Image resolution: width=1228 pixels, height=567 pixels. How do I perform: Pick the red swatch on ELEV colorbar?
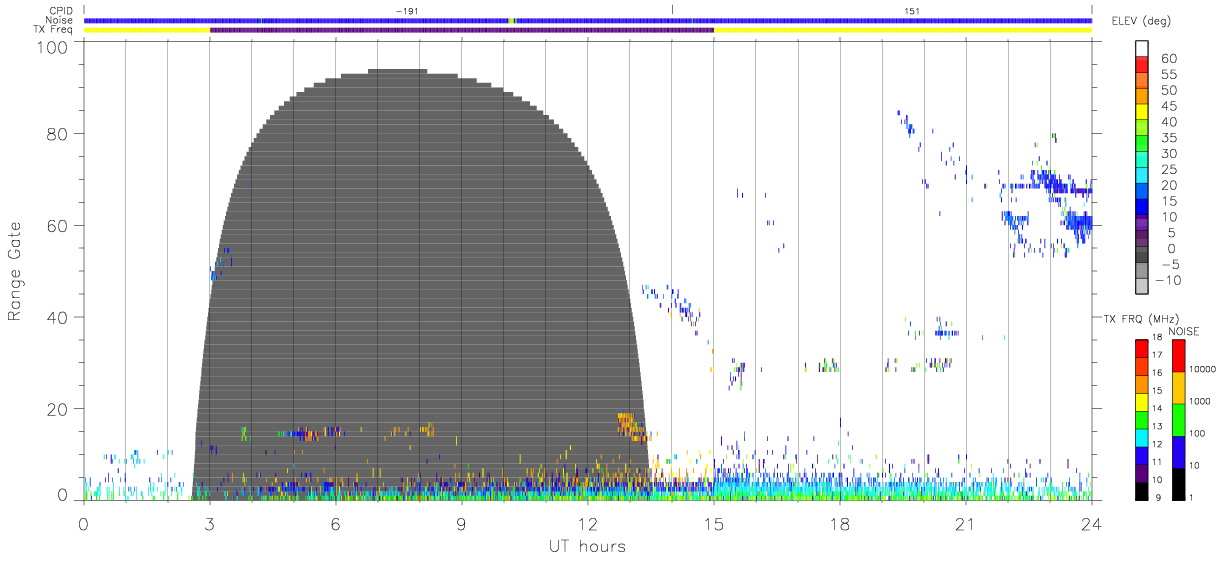click(x=1141, y=64)
